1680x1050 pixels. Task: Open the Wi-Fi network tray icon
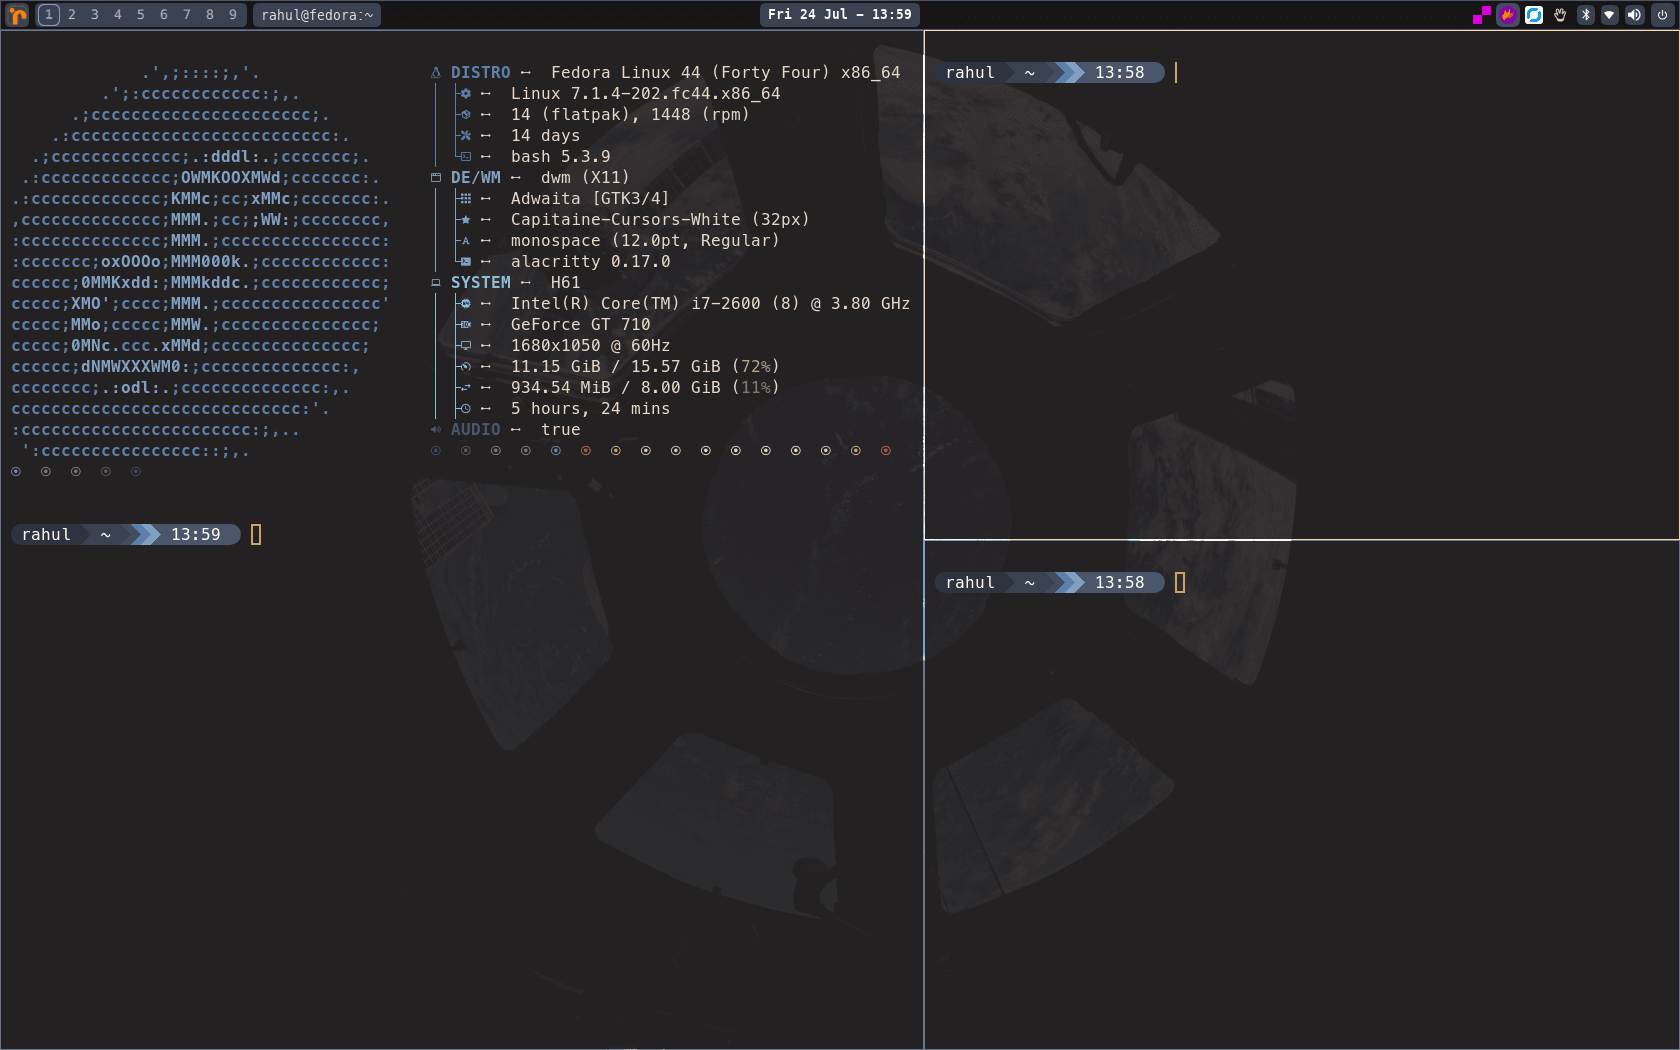tap(1610, 15)
